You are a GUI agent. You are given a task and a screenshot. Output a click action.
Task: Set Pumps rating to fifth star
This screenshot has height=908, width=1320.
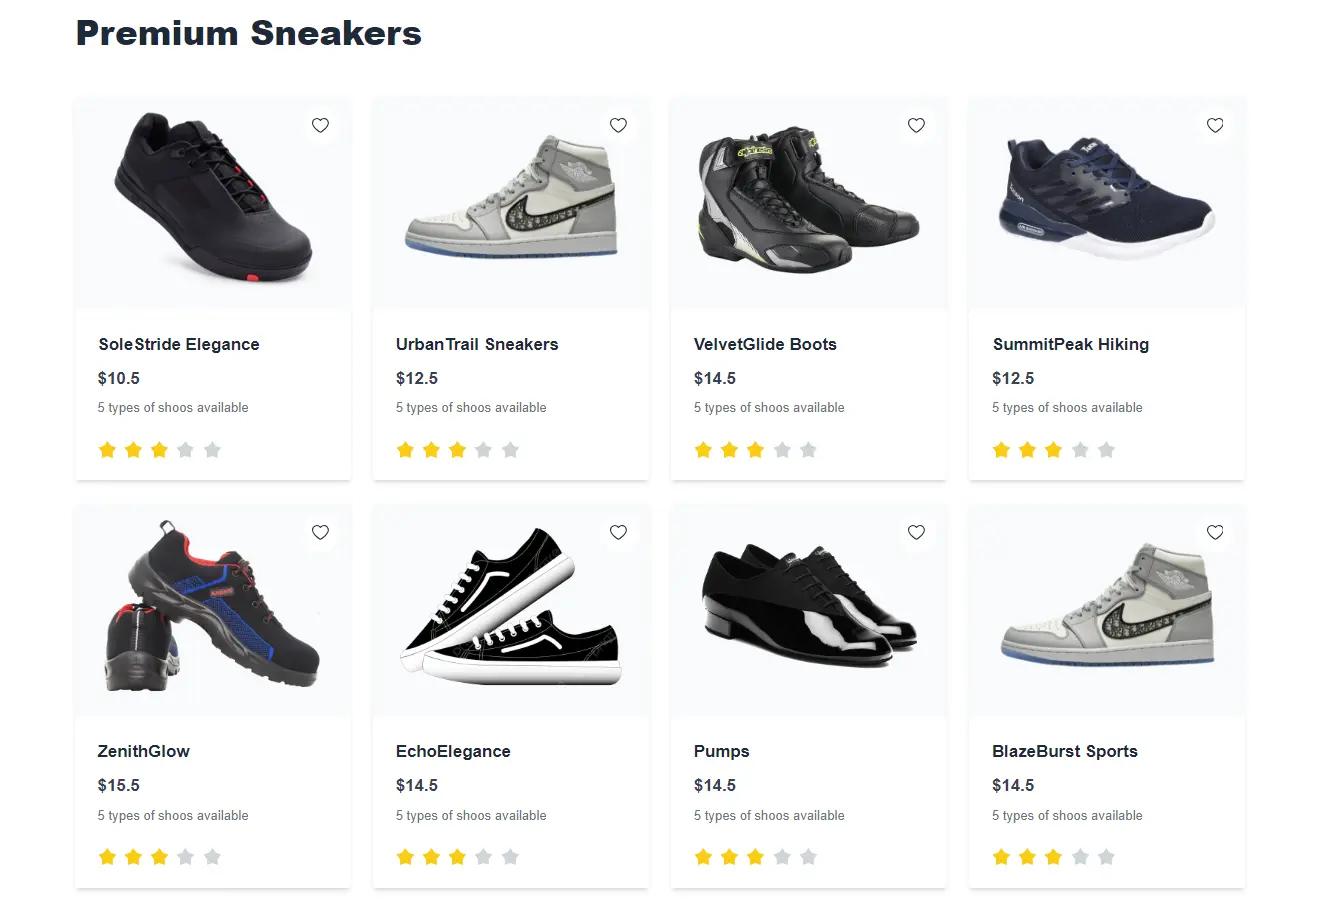pyautogui.click(x=808, y=857)
